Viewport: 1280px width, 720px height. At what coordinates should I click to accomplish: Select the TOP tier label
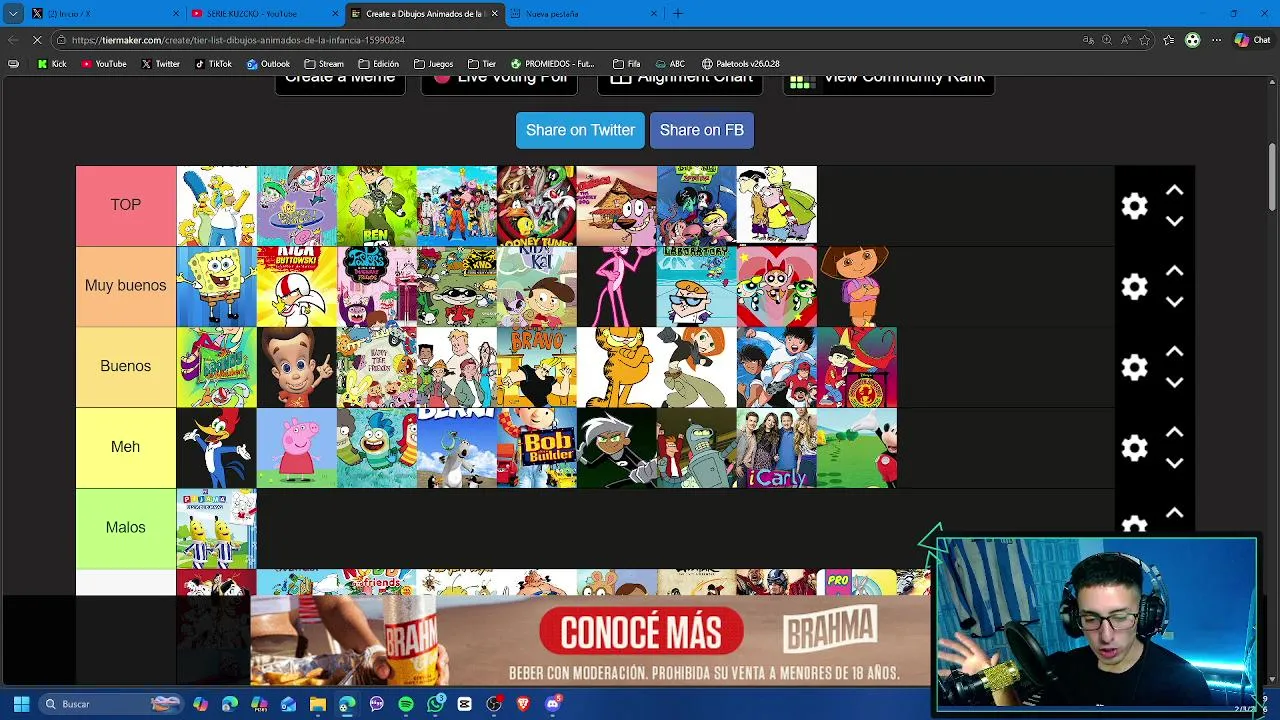tap(126, 205)
